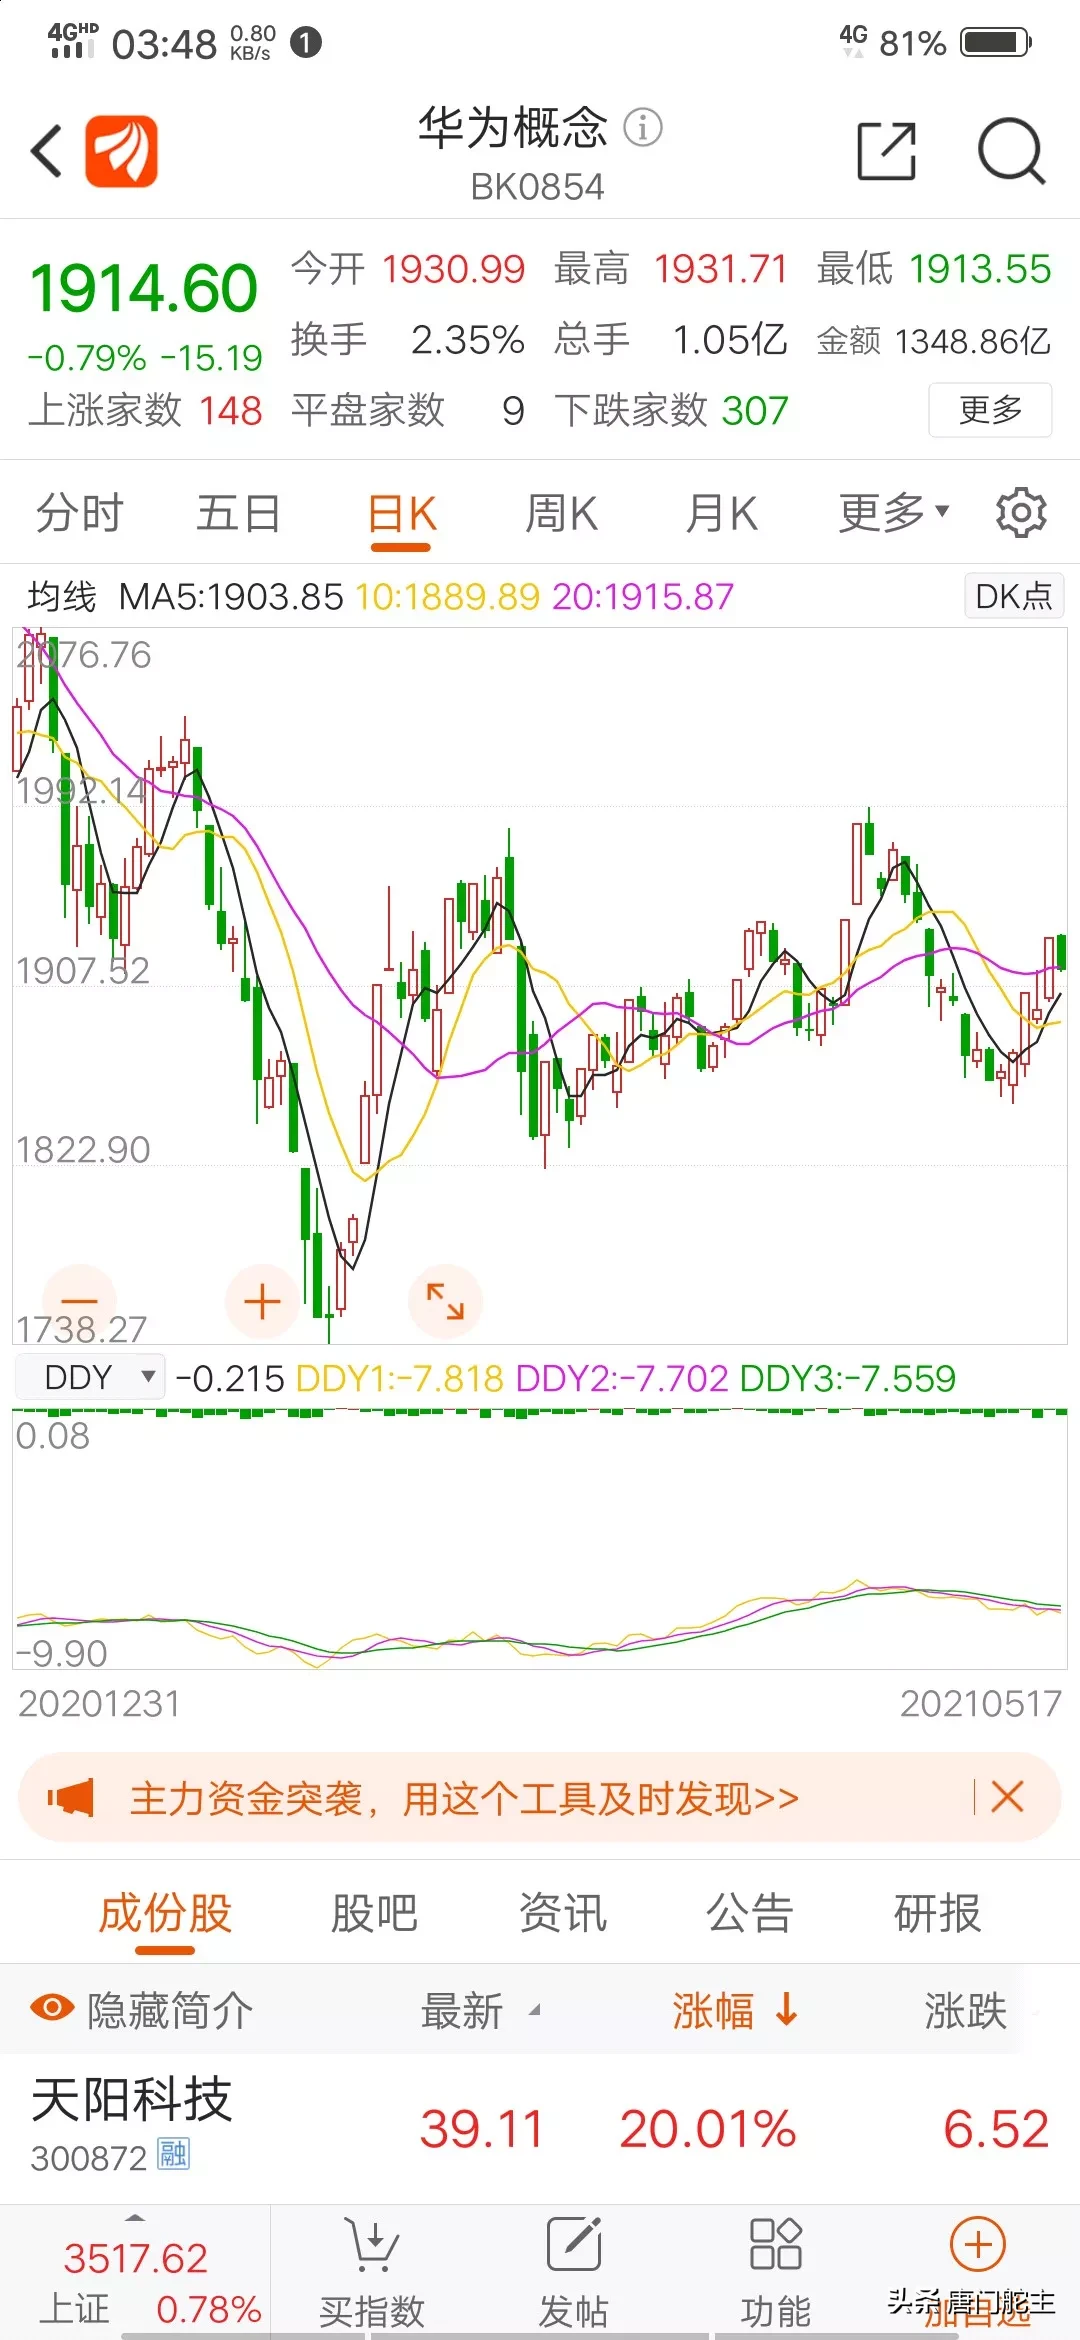
Task: Tap the DDY1:-7.818 value
Action: click(x=400, y=1378)
